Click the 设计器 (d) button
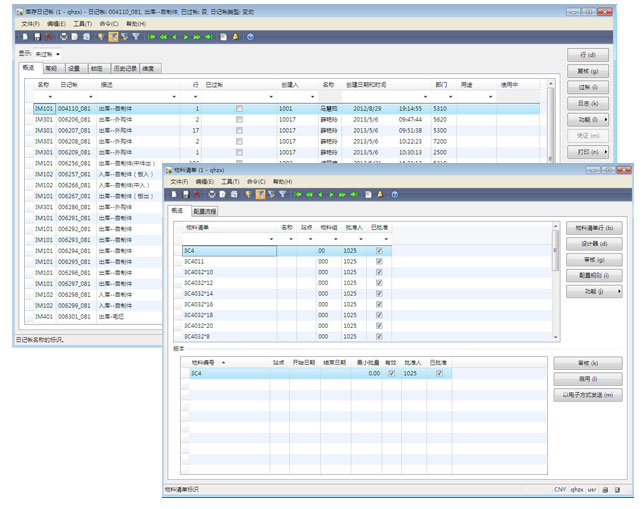642x509 pixels. click(594, 243)
